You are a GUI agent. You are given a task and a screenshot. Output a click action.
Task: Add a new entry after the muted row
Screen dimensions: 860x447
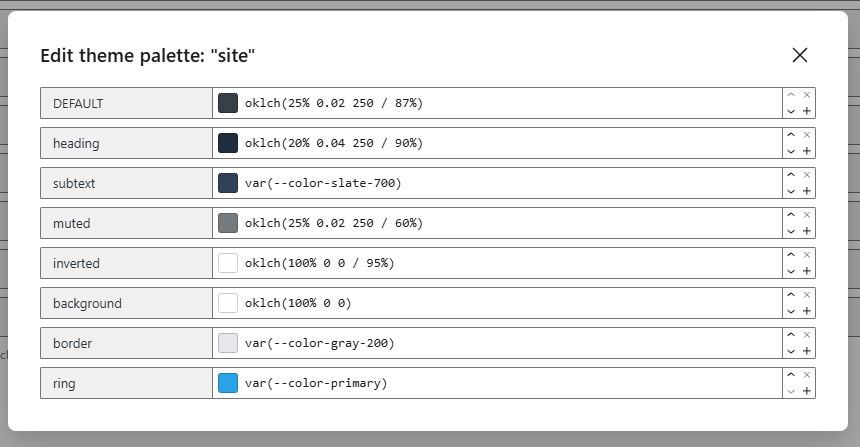(807, 231)
